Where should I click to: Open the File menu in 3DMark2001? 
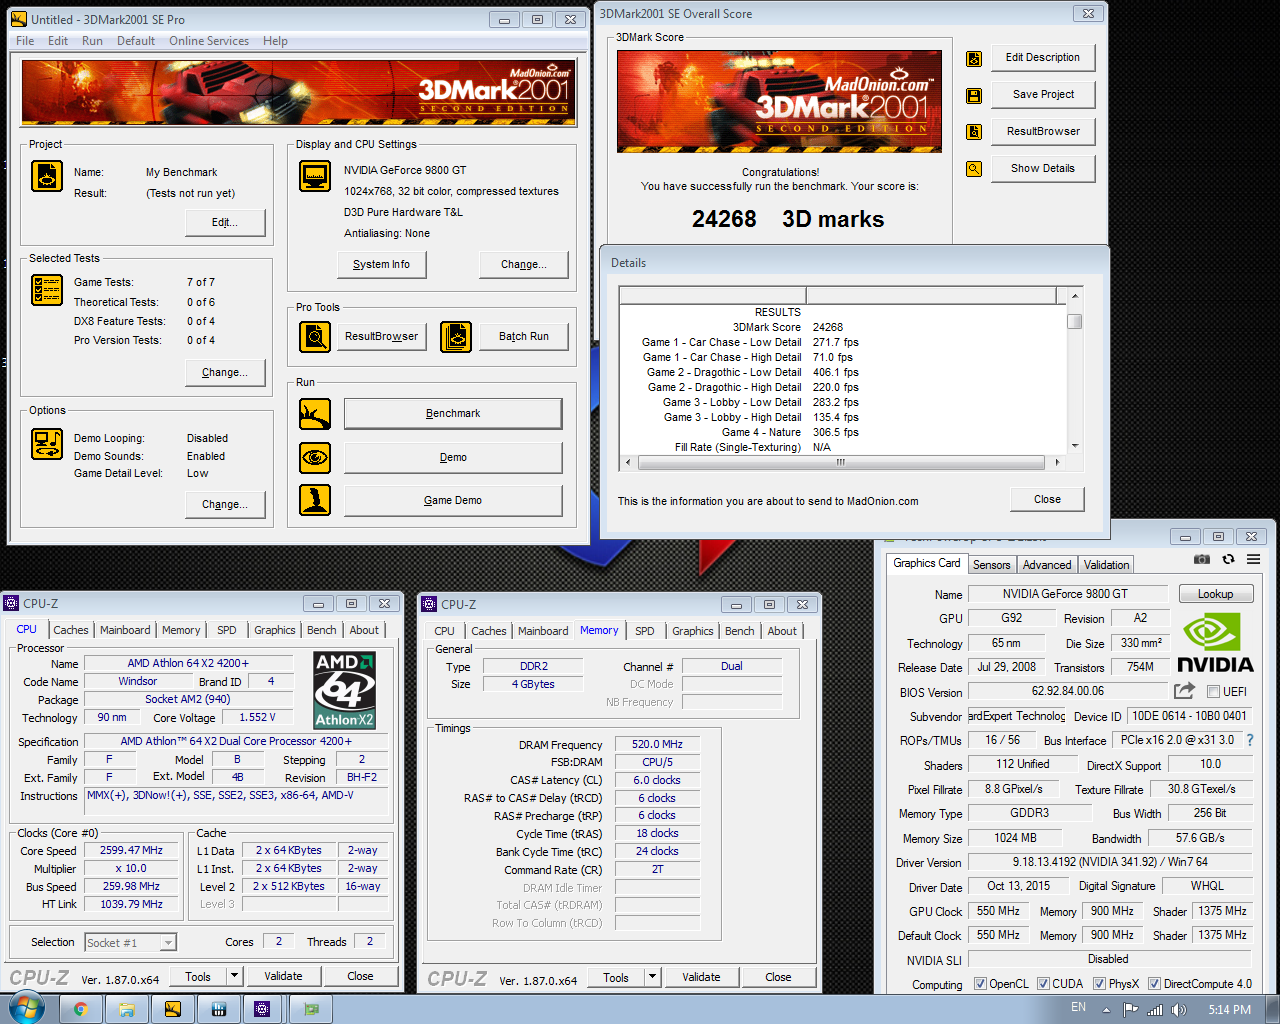(25, 41)
